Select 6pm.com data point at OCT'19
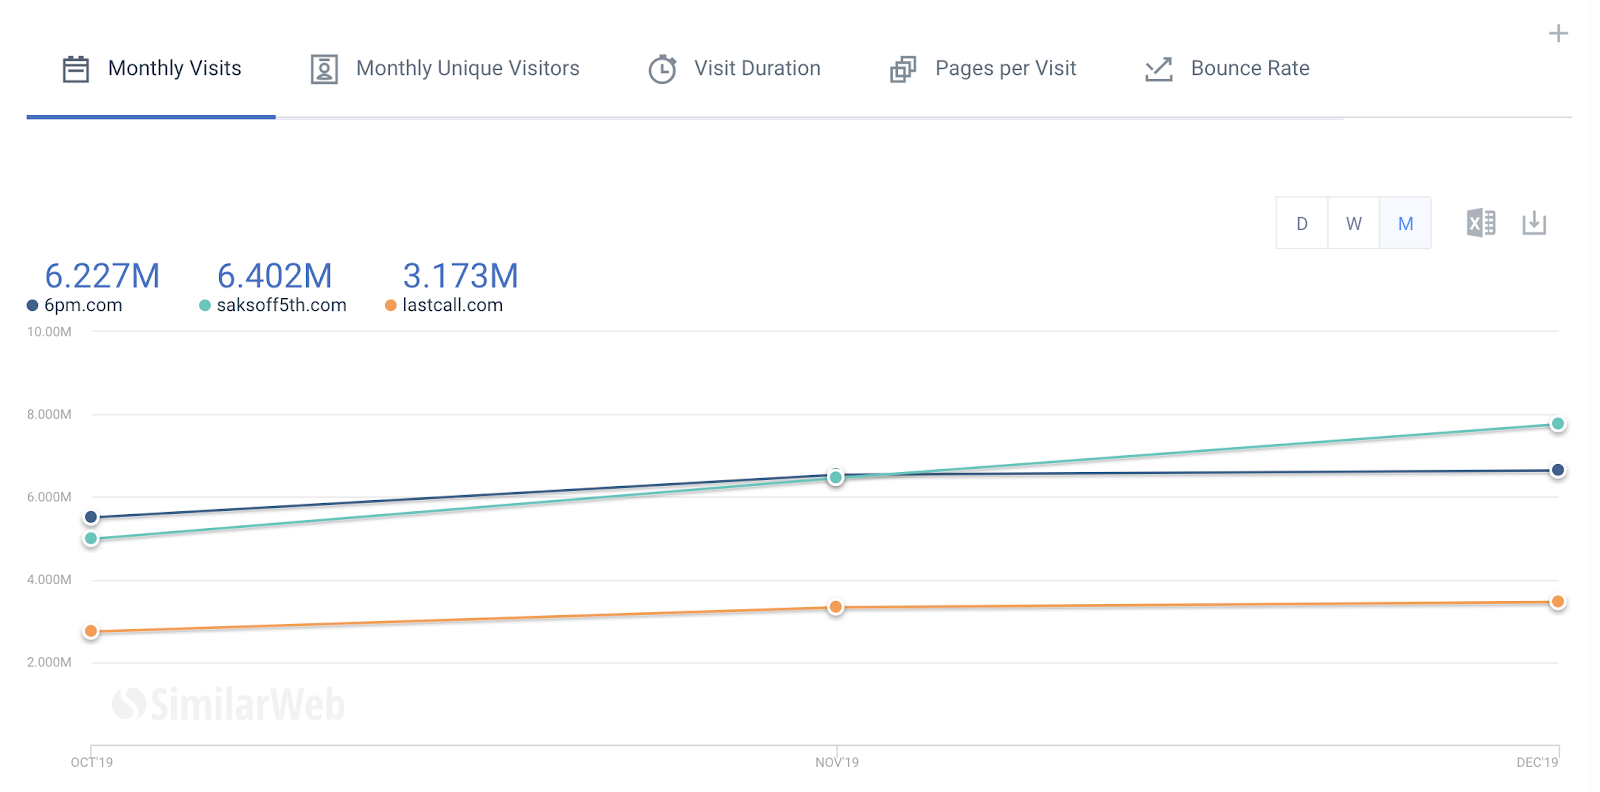1600x792 pixels. coord(91,517)
